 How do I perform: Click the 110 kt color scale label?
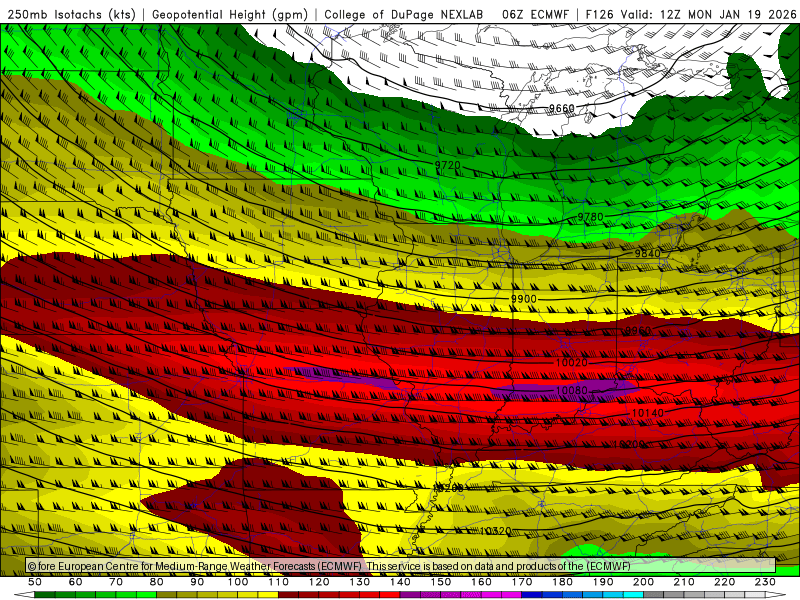279,582
